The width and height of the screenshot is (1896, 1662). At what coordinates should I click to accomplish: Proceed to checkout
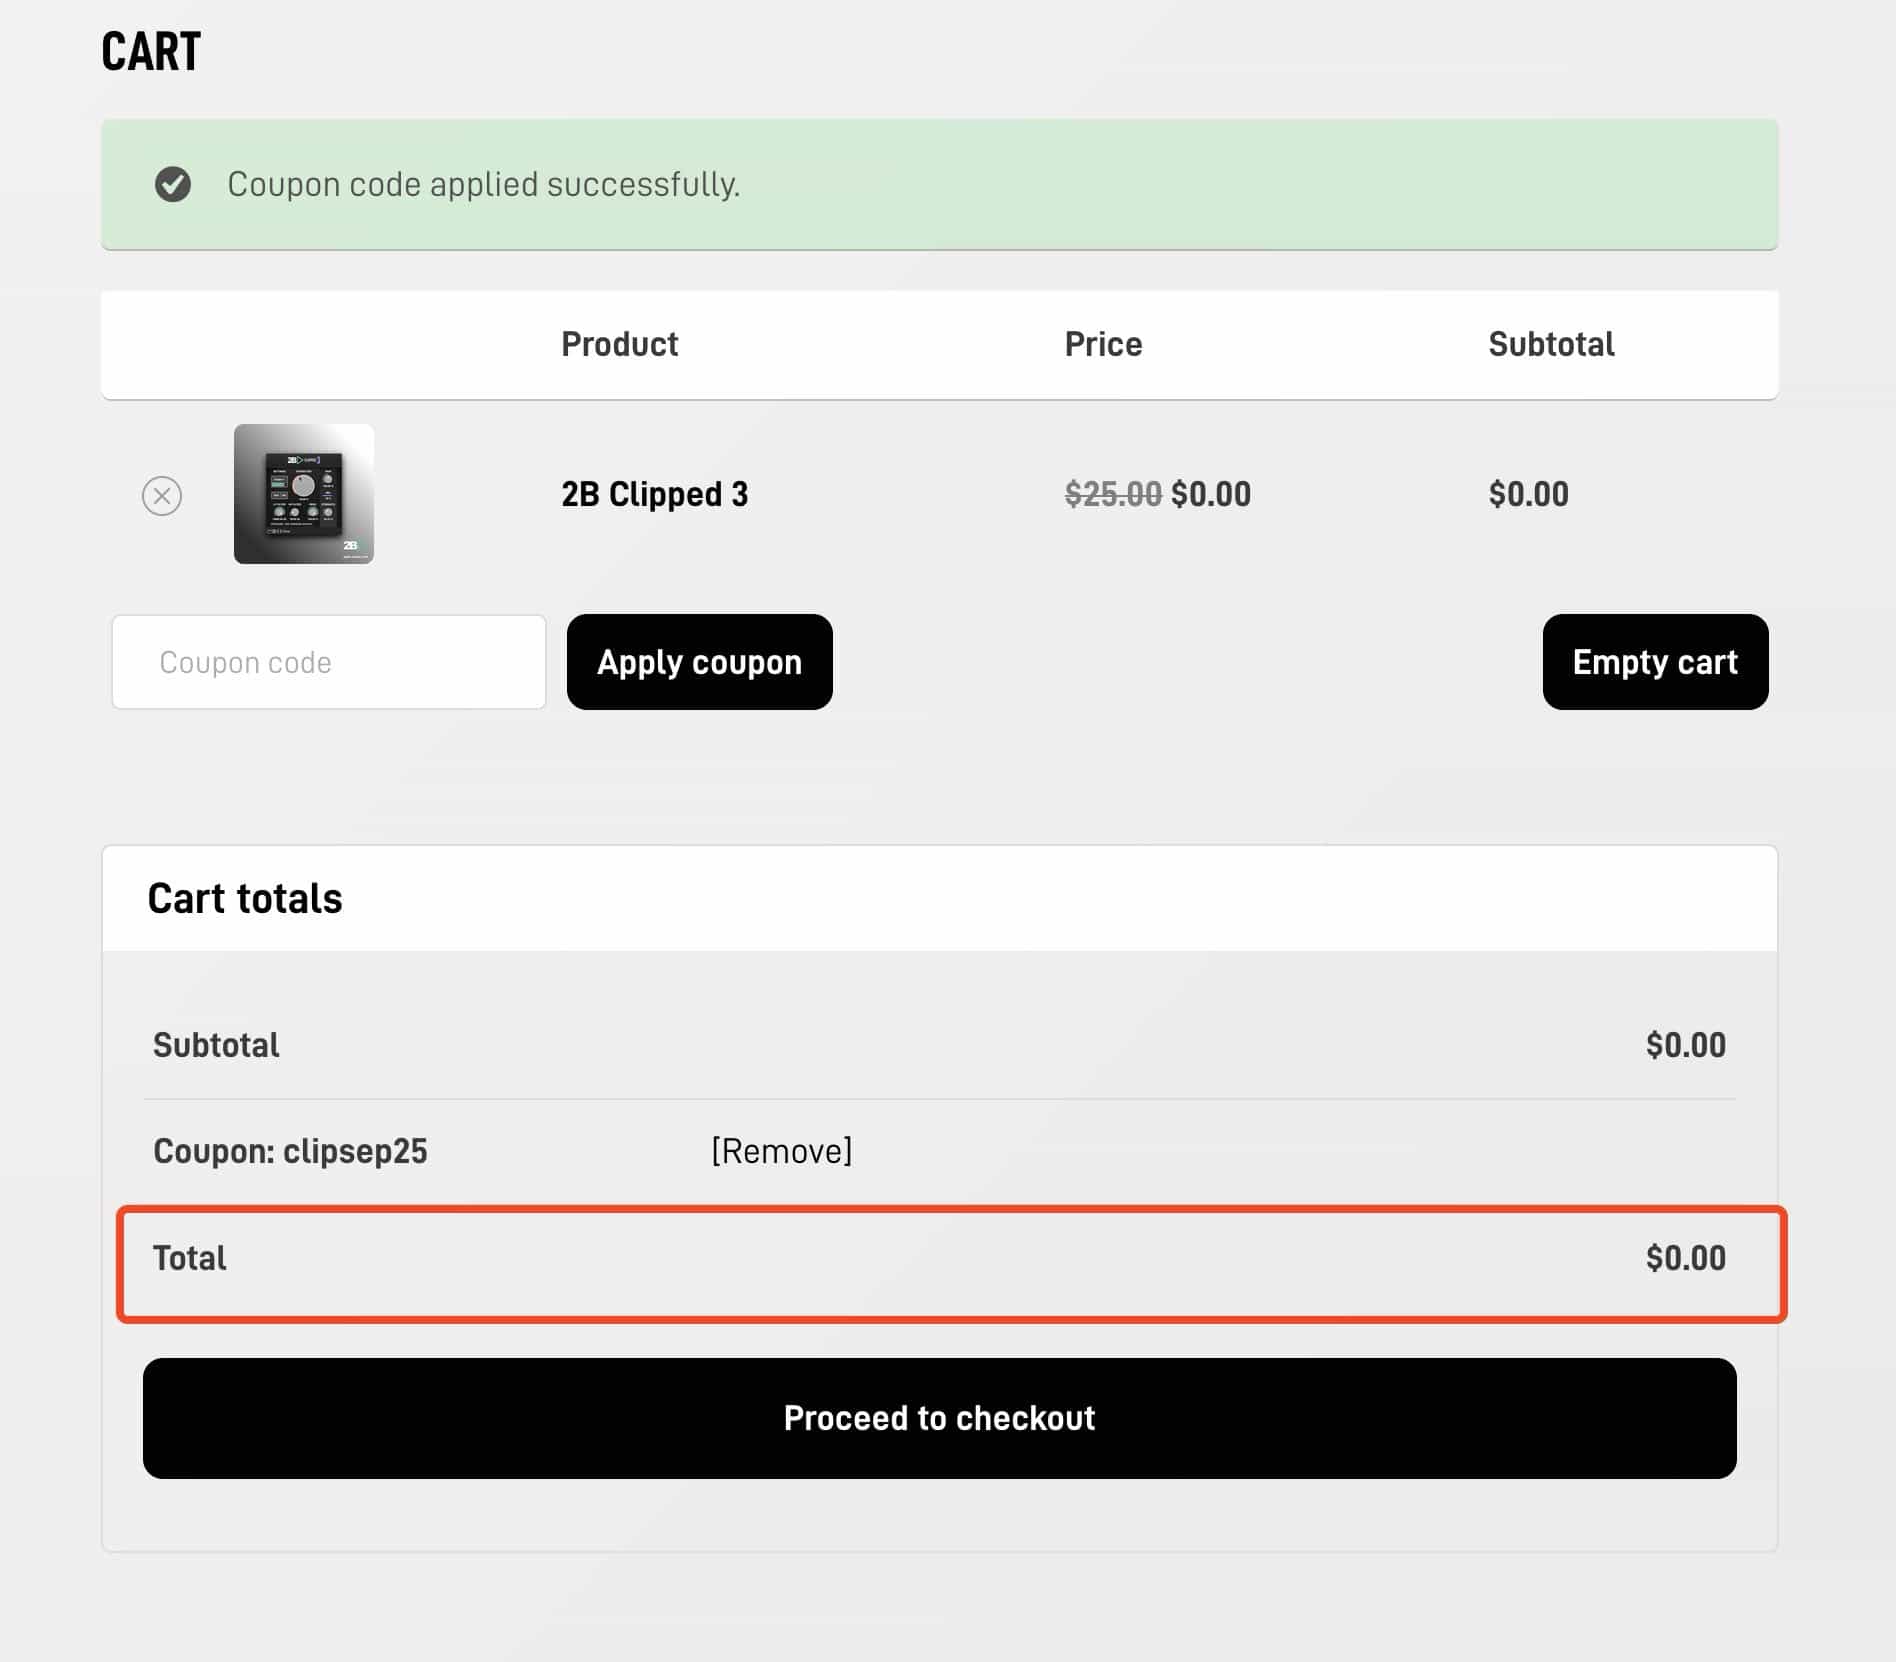point(939,1418)
